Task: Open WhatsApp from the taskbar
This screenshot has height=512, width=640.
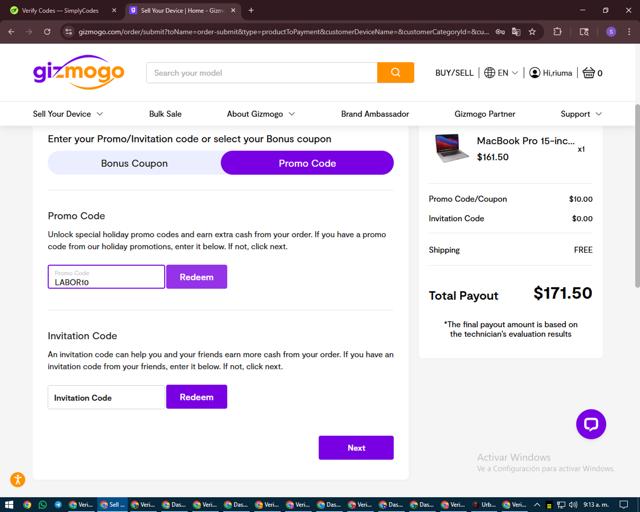Action: coord(42,505)
